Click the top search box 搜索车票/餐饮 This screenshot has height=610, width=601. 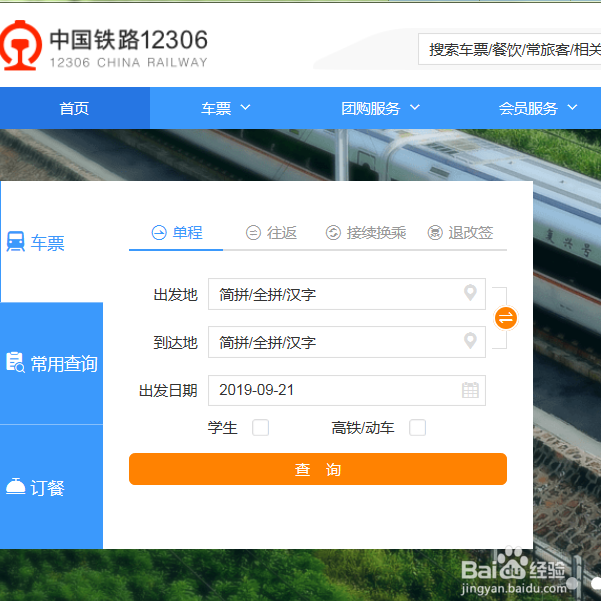pyautogui.click(x=510, y=49)
